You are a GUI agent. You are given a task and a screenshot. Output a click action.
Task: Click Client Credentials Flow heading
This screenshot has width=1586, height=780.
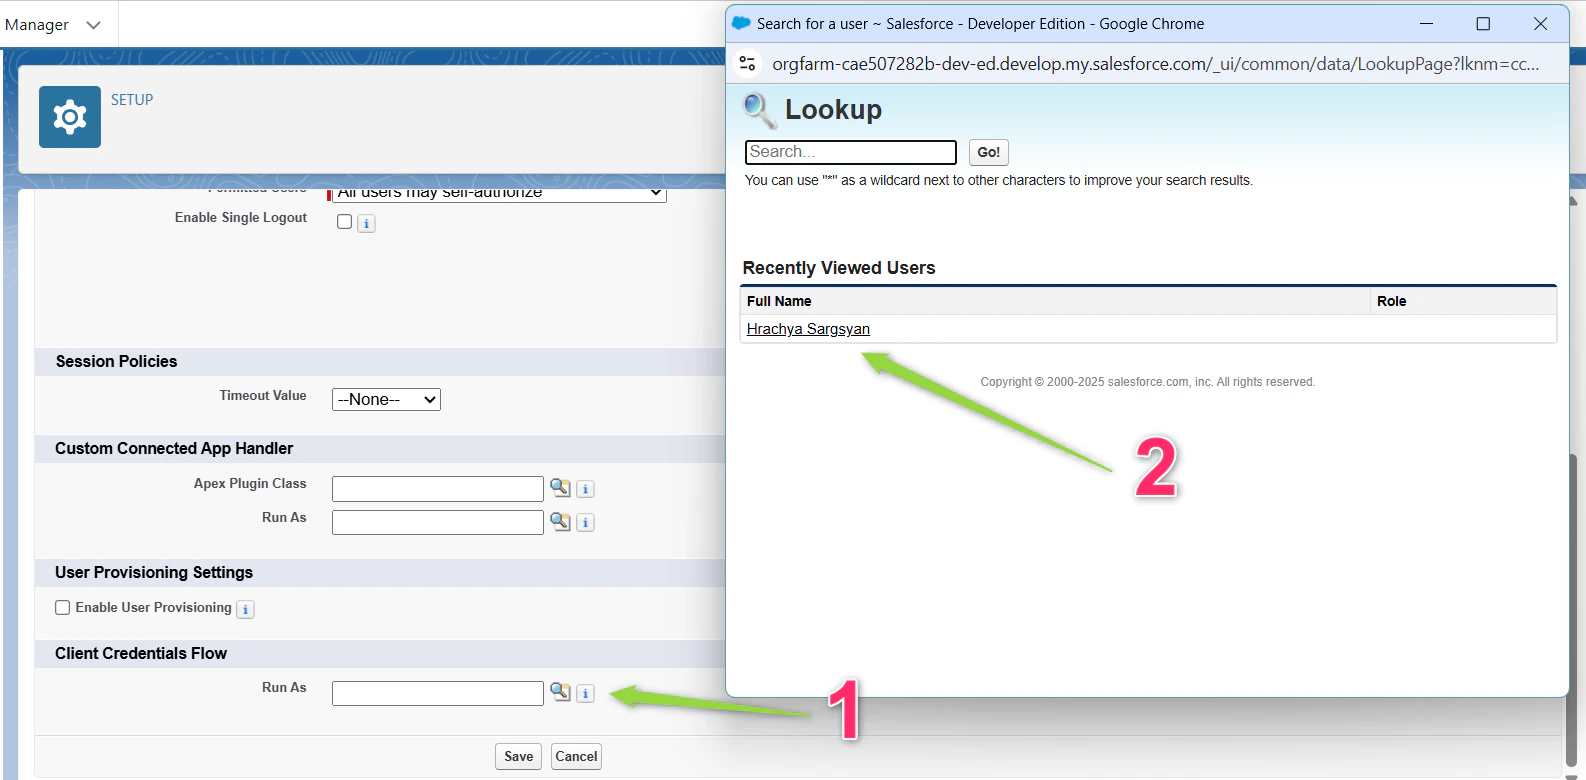pyautogui.click(x=141, y=654)
